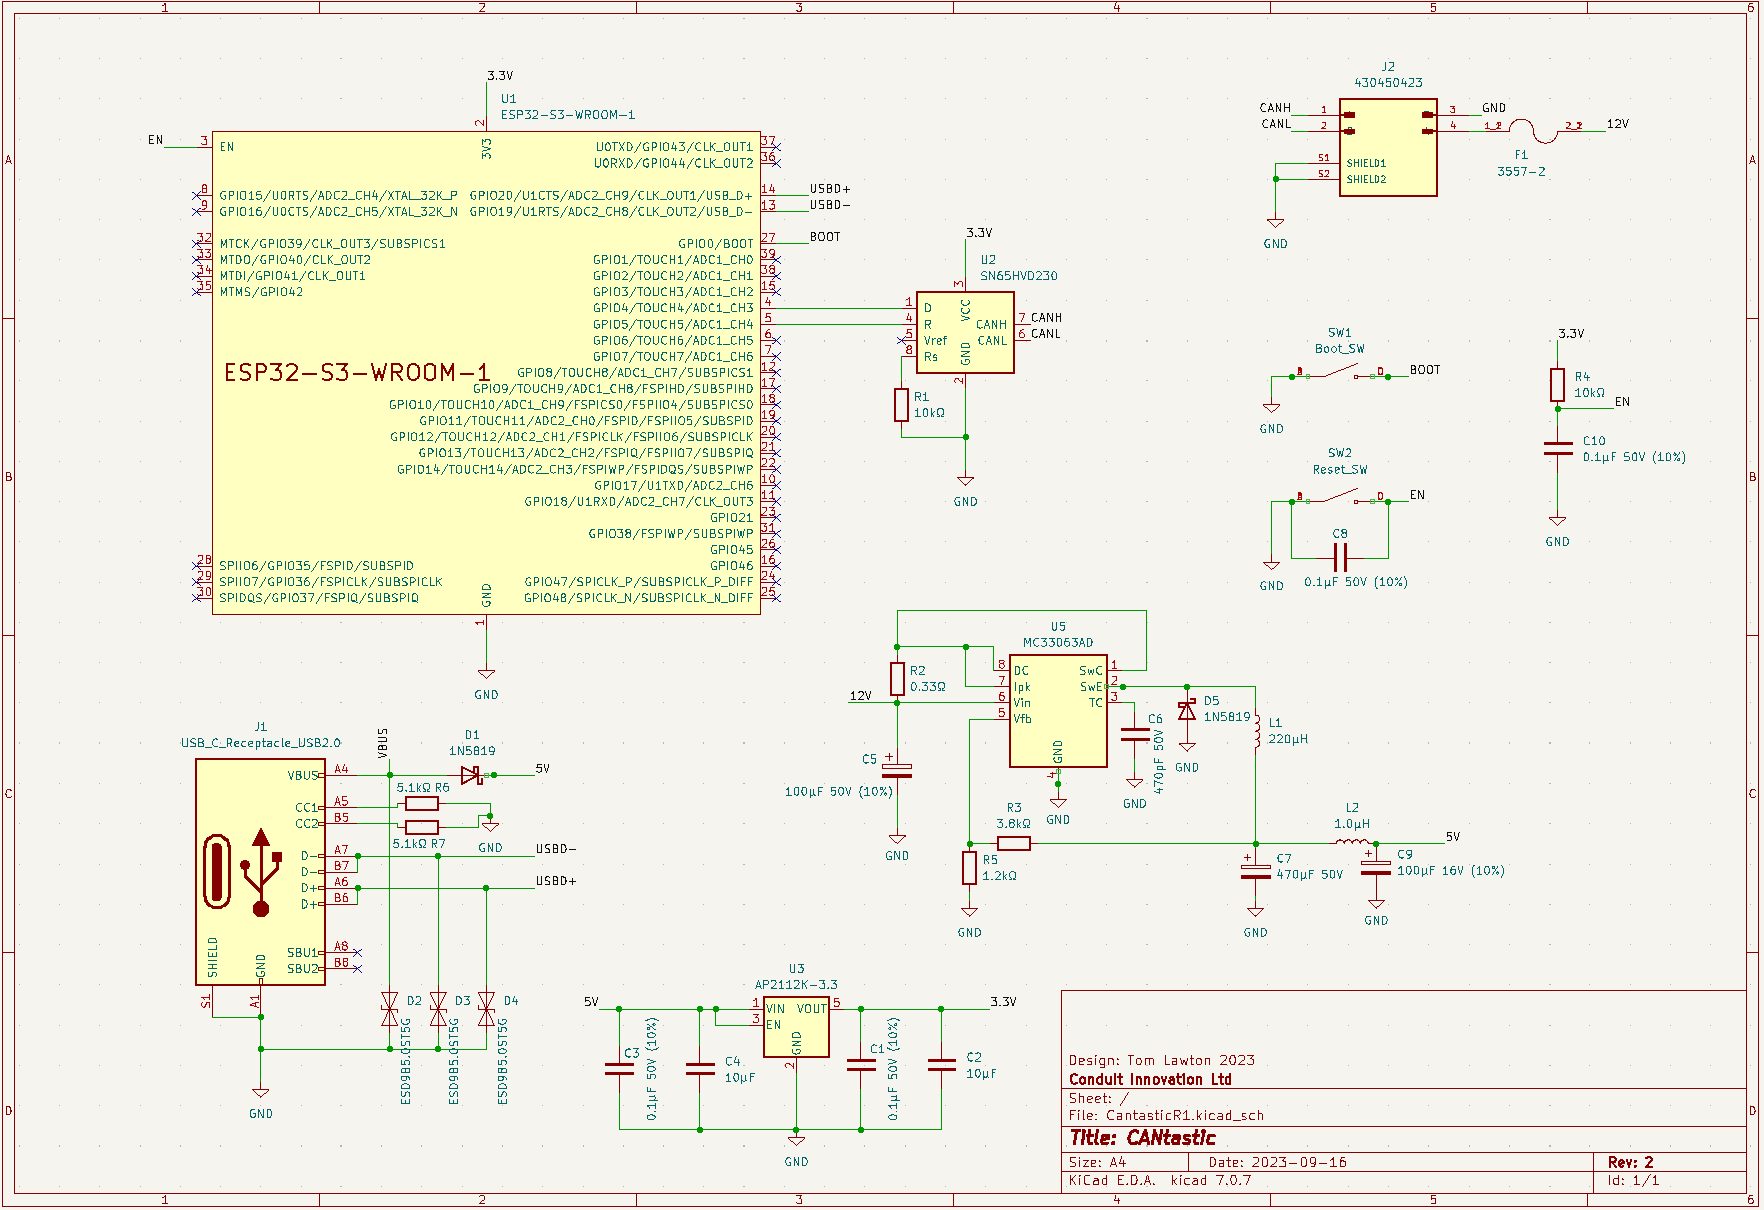The width and height of the screenshot is (1764, 1210).
Task: Click the CANH net label beside J2
Action: pos(1275,108)
